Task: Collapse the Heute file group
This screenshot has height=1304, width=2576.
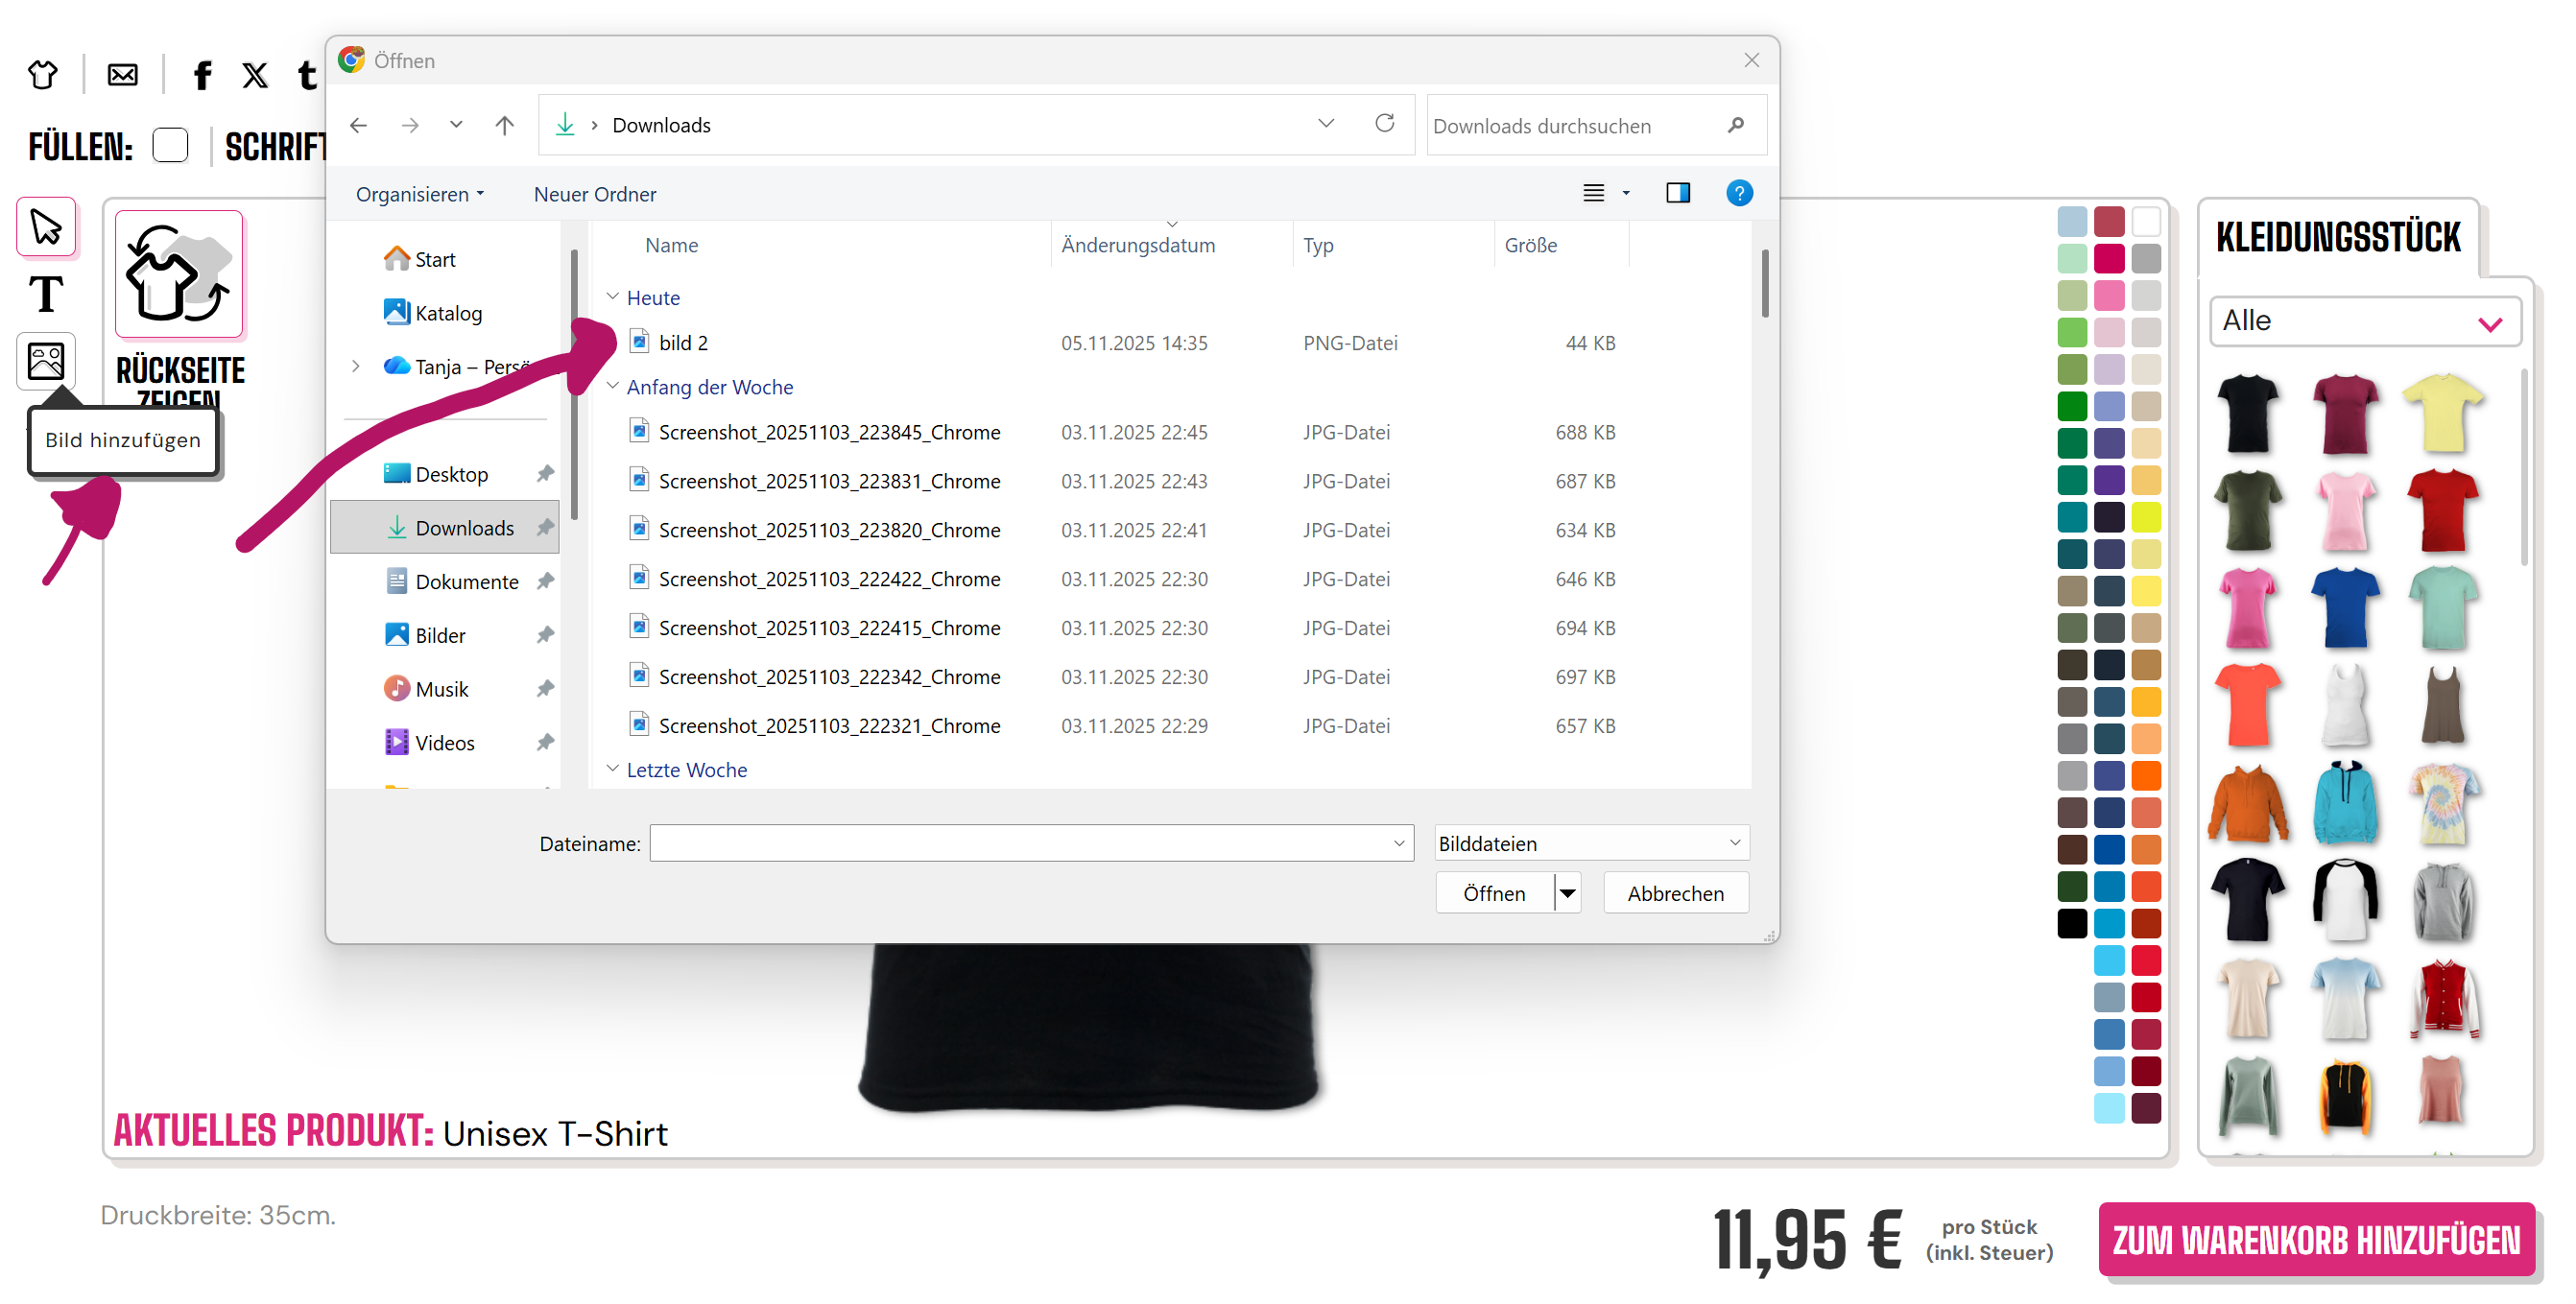Action: coord(613,297)
